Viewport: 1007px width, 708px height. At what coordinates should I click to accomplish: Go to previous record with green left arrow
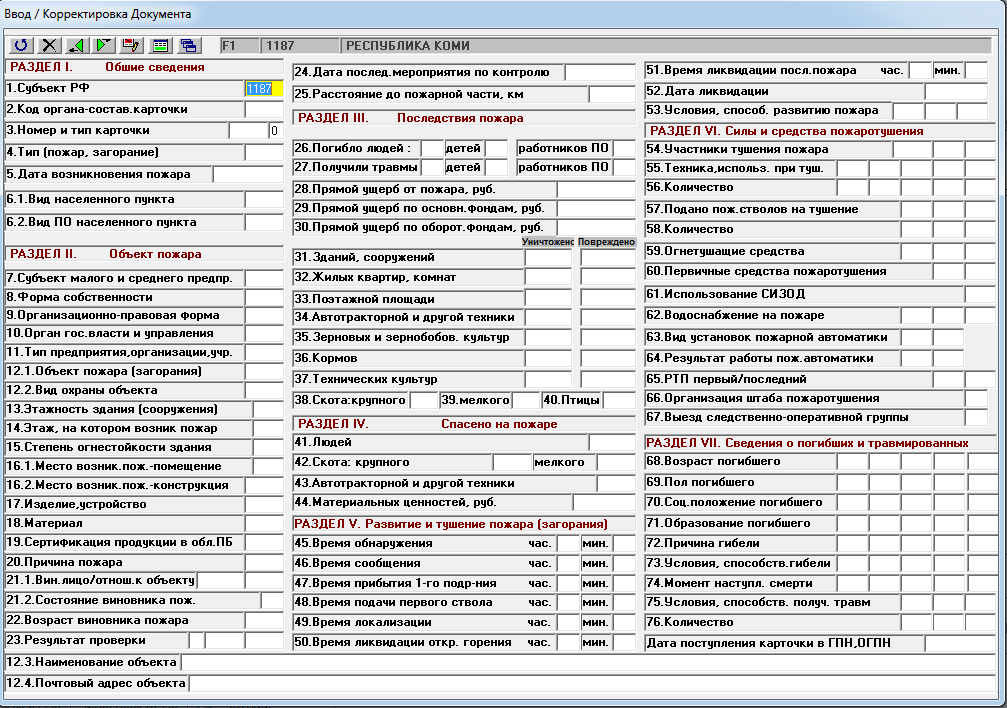76,45
